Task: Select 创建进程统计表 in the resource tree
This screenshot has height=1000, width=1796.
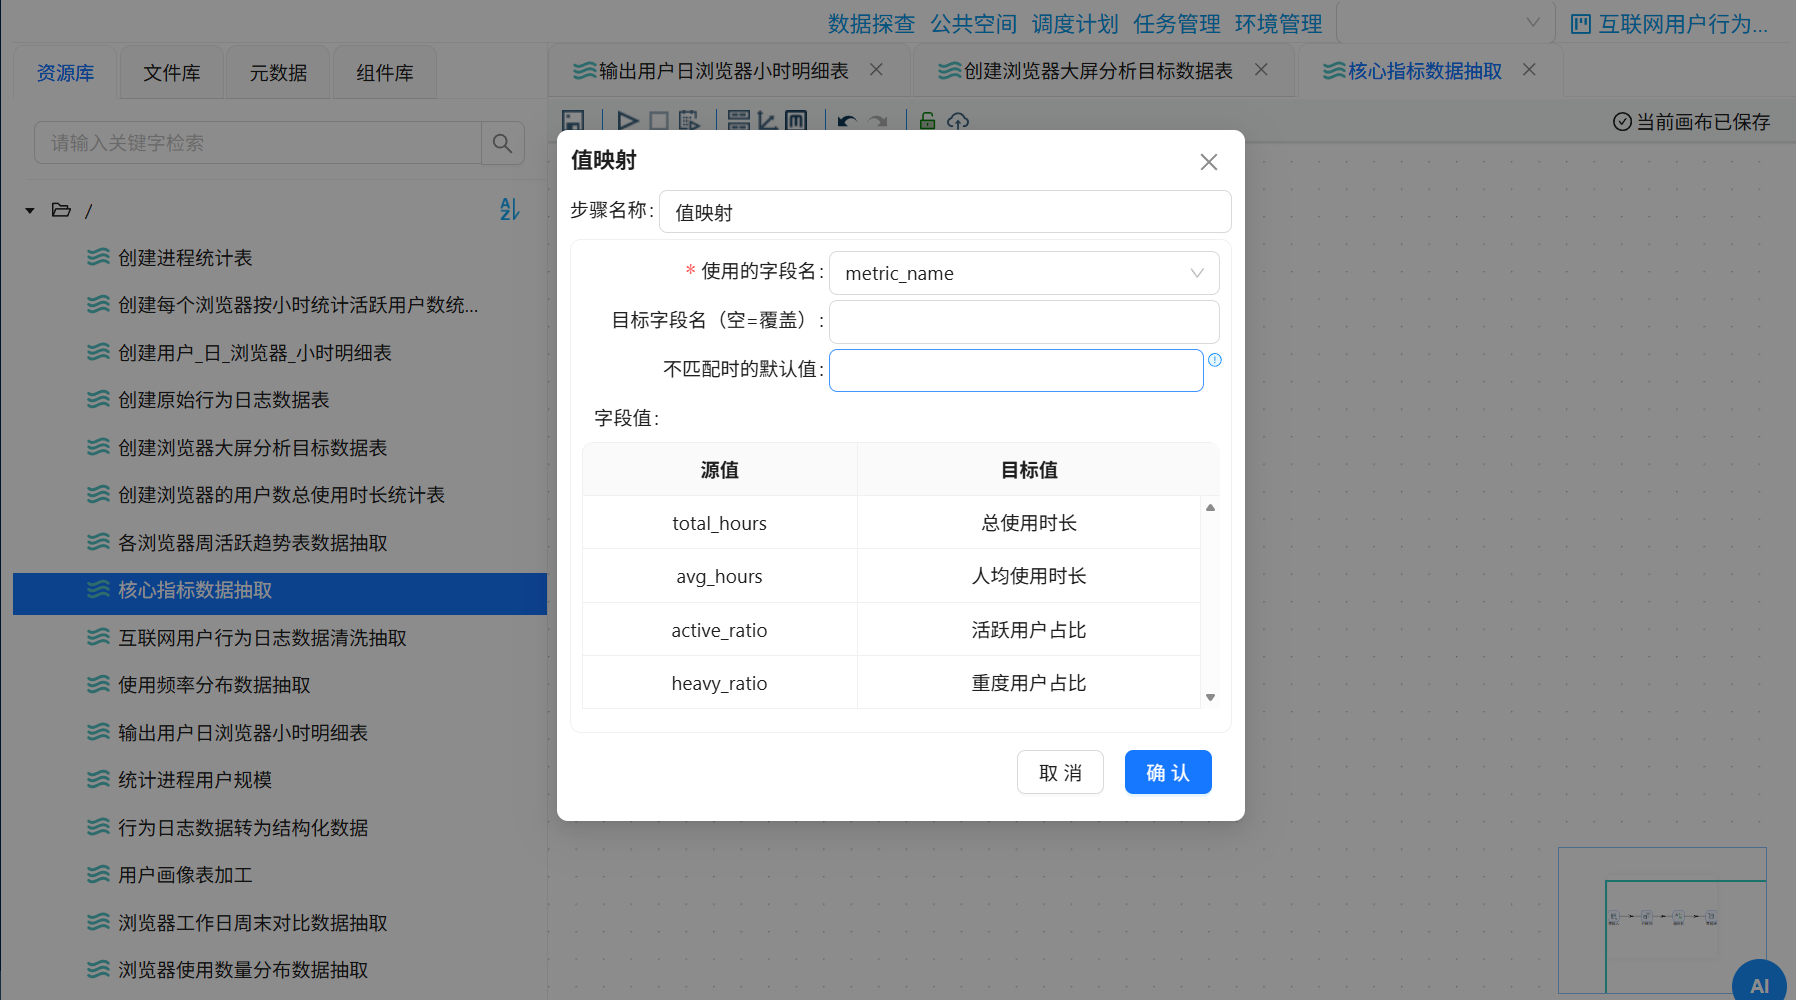Action: click(185, 258)
